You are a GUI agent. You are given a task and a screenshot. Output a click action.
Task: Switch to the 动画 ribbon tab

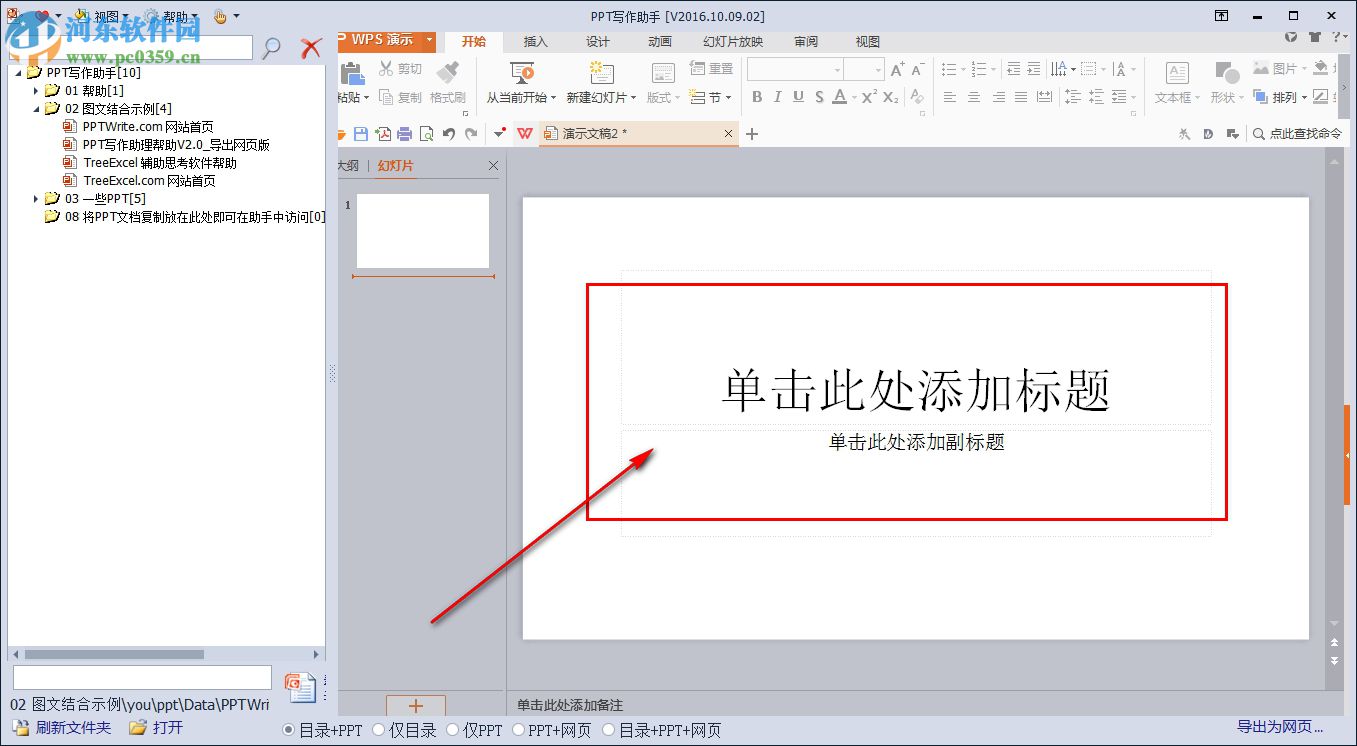pyautogui.click(x=659, y=41)
